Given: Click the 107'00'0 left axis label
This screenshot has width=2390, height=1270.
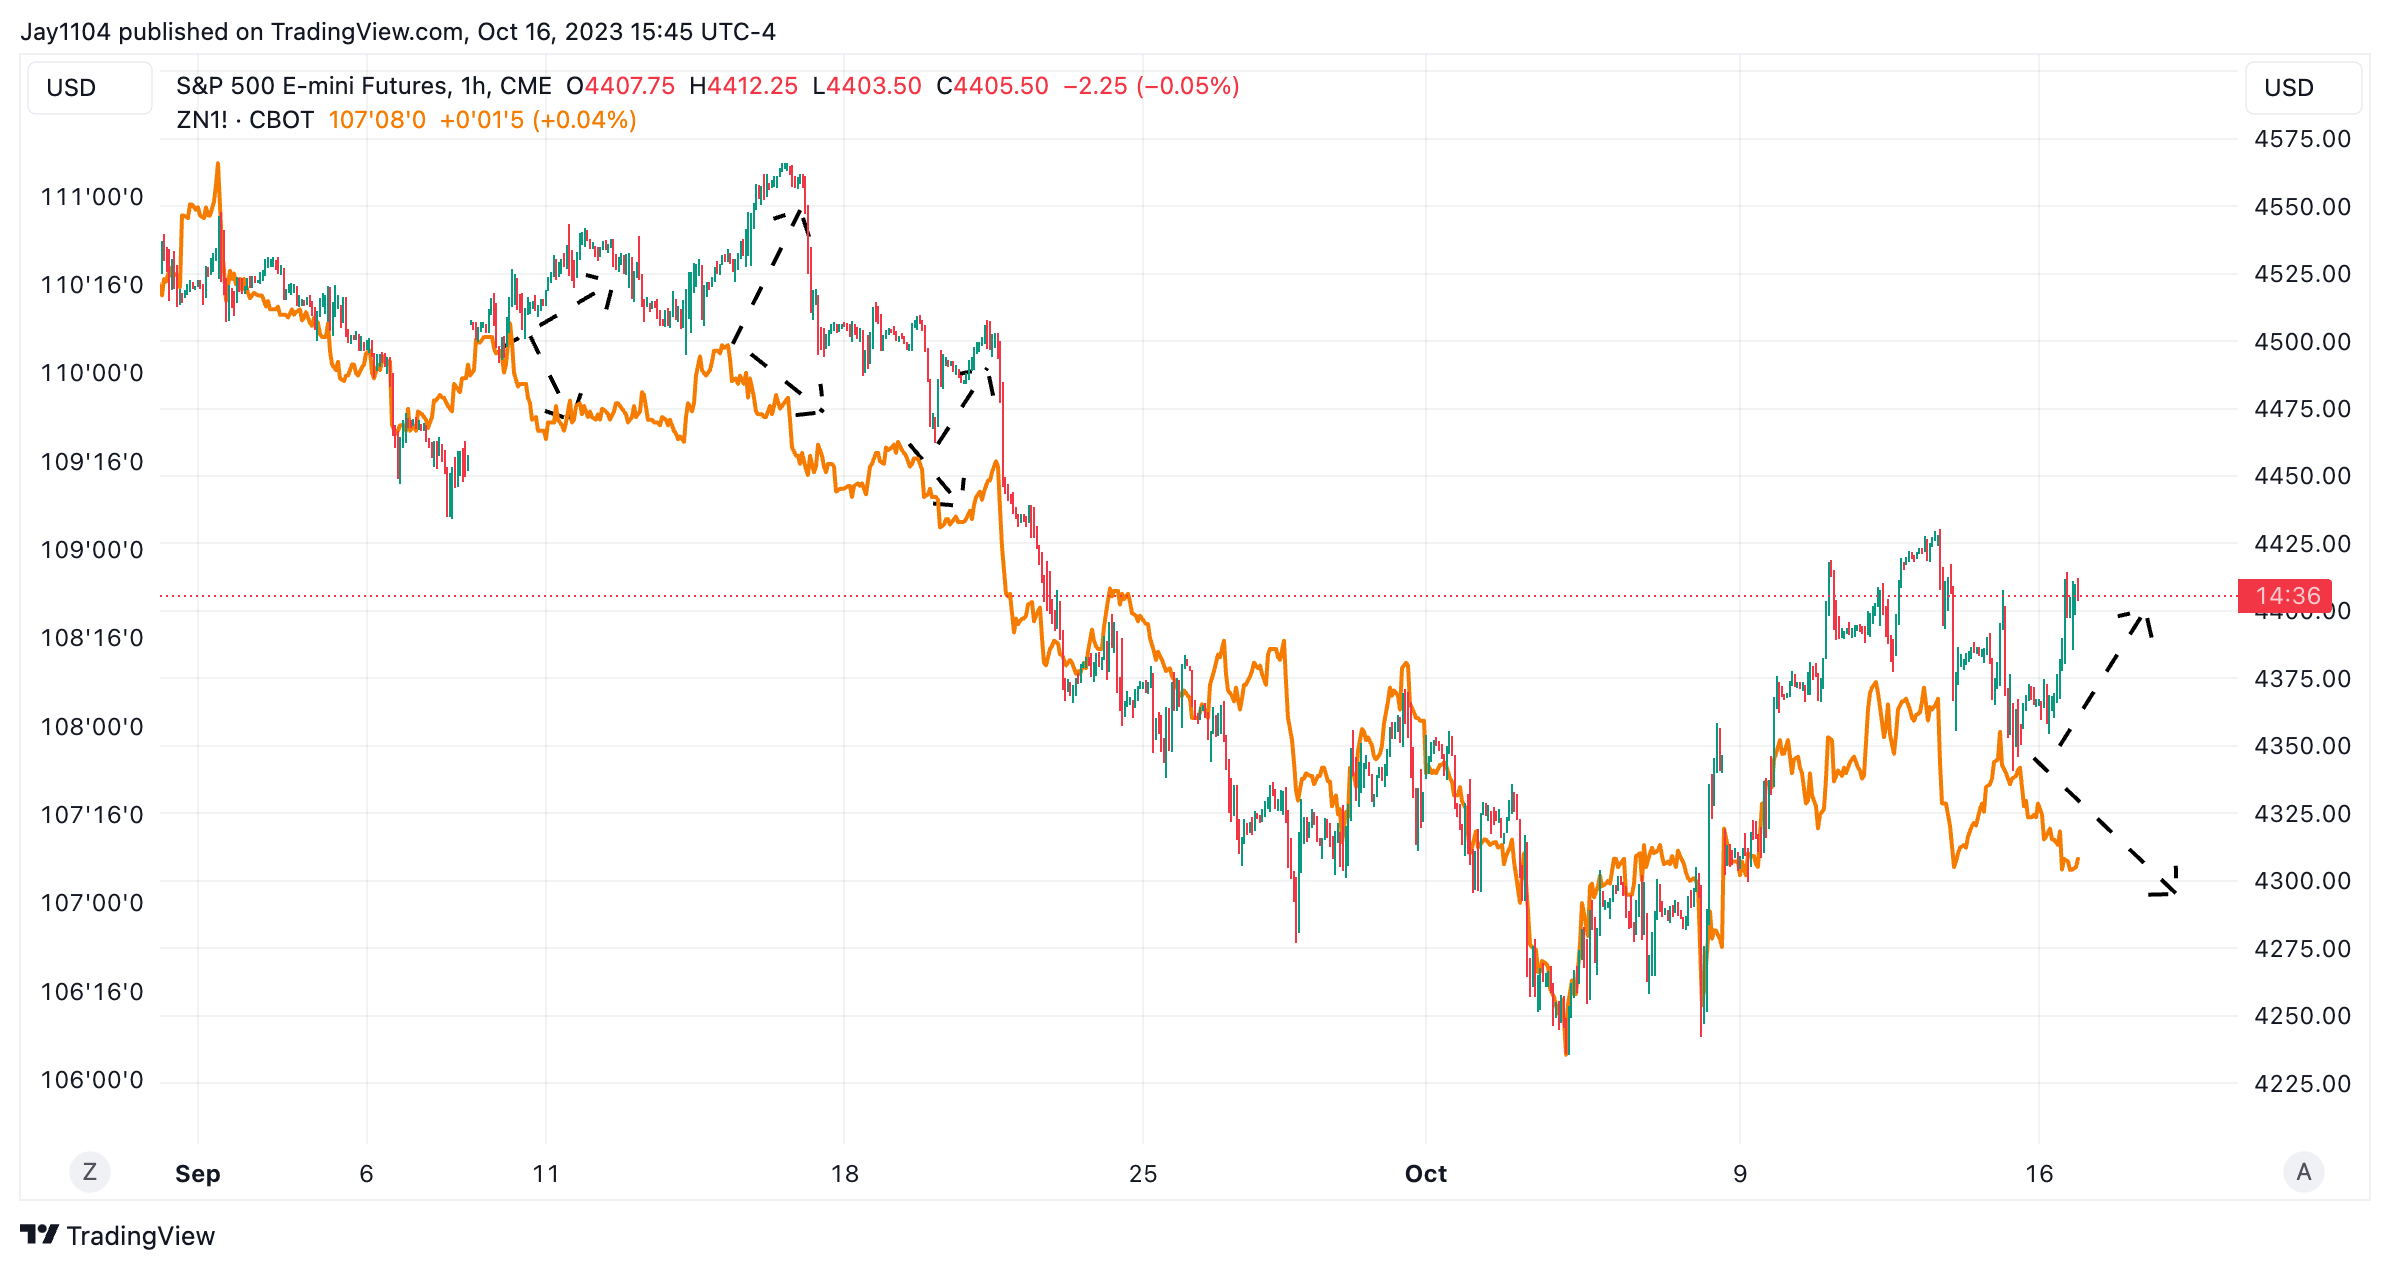Looking at the screenshot, I should [x=92, y=903].
